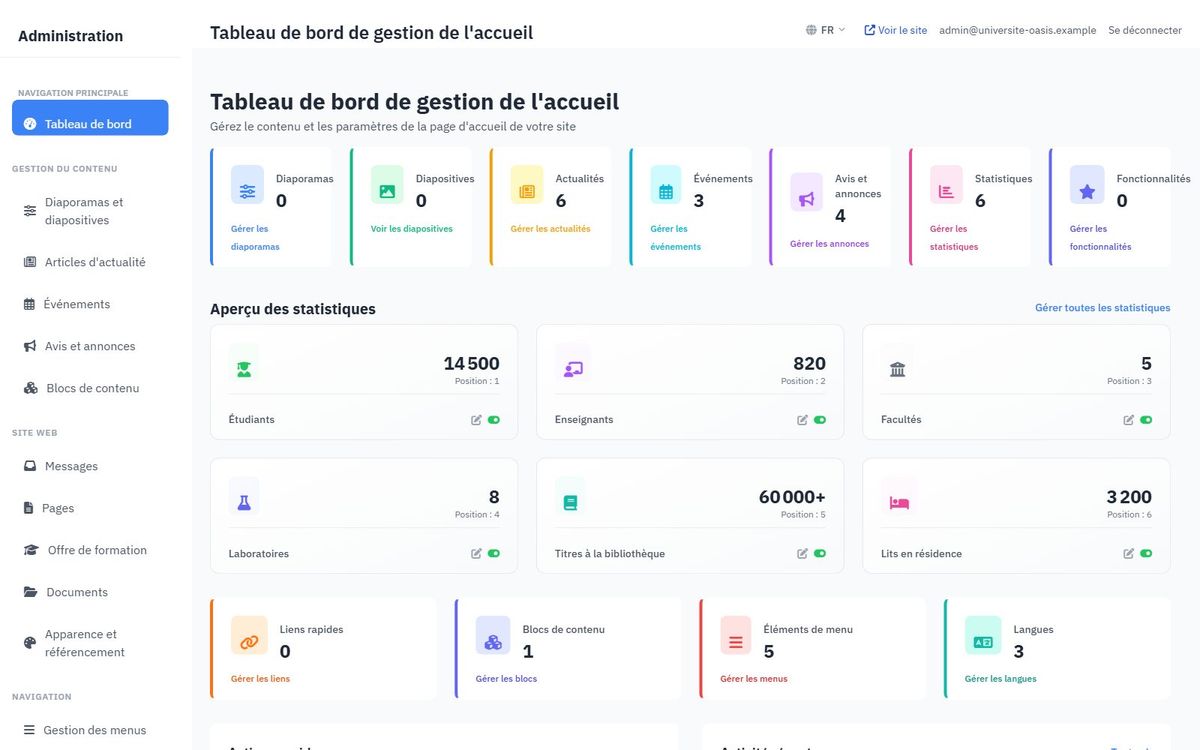Click the Langues translation icon
This screenshot has height=750, width=1200.
point(983,641)
